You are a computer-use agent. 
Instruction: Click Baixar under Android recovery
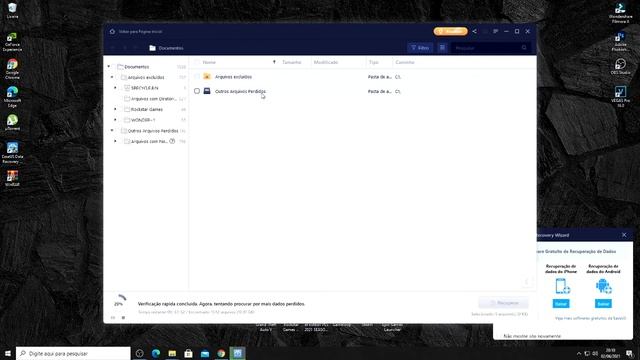[x=603, y=303]
